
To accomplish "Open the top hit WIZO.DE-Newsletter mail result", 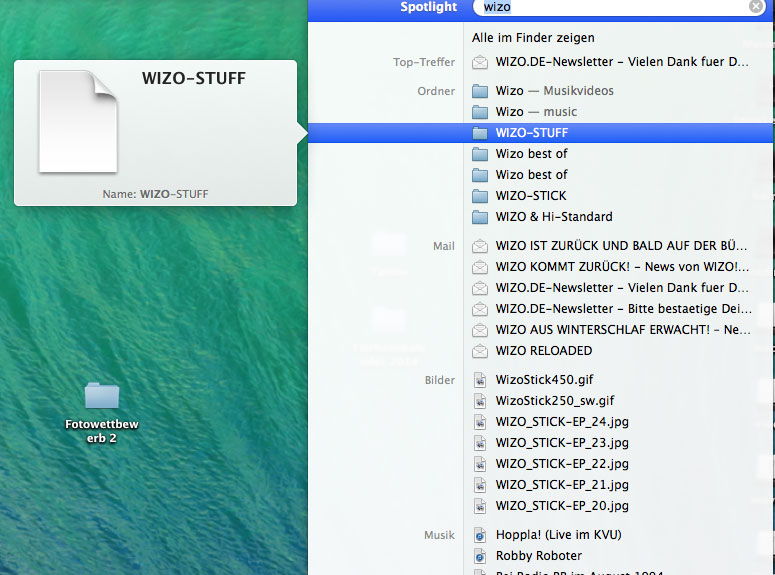I will [622, 62].
